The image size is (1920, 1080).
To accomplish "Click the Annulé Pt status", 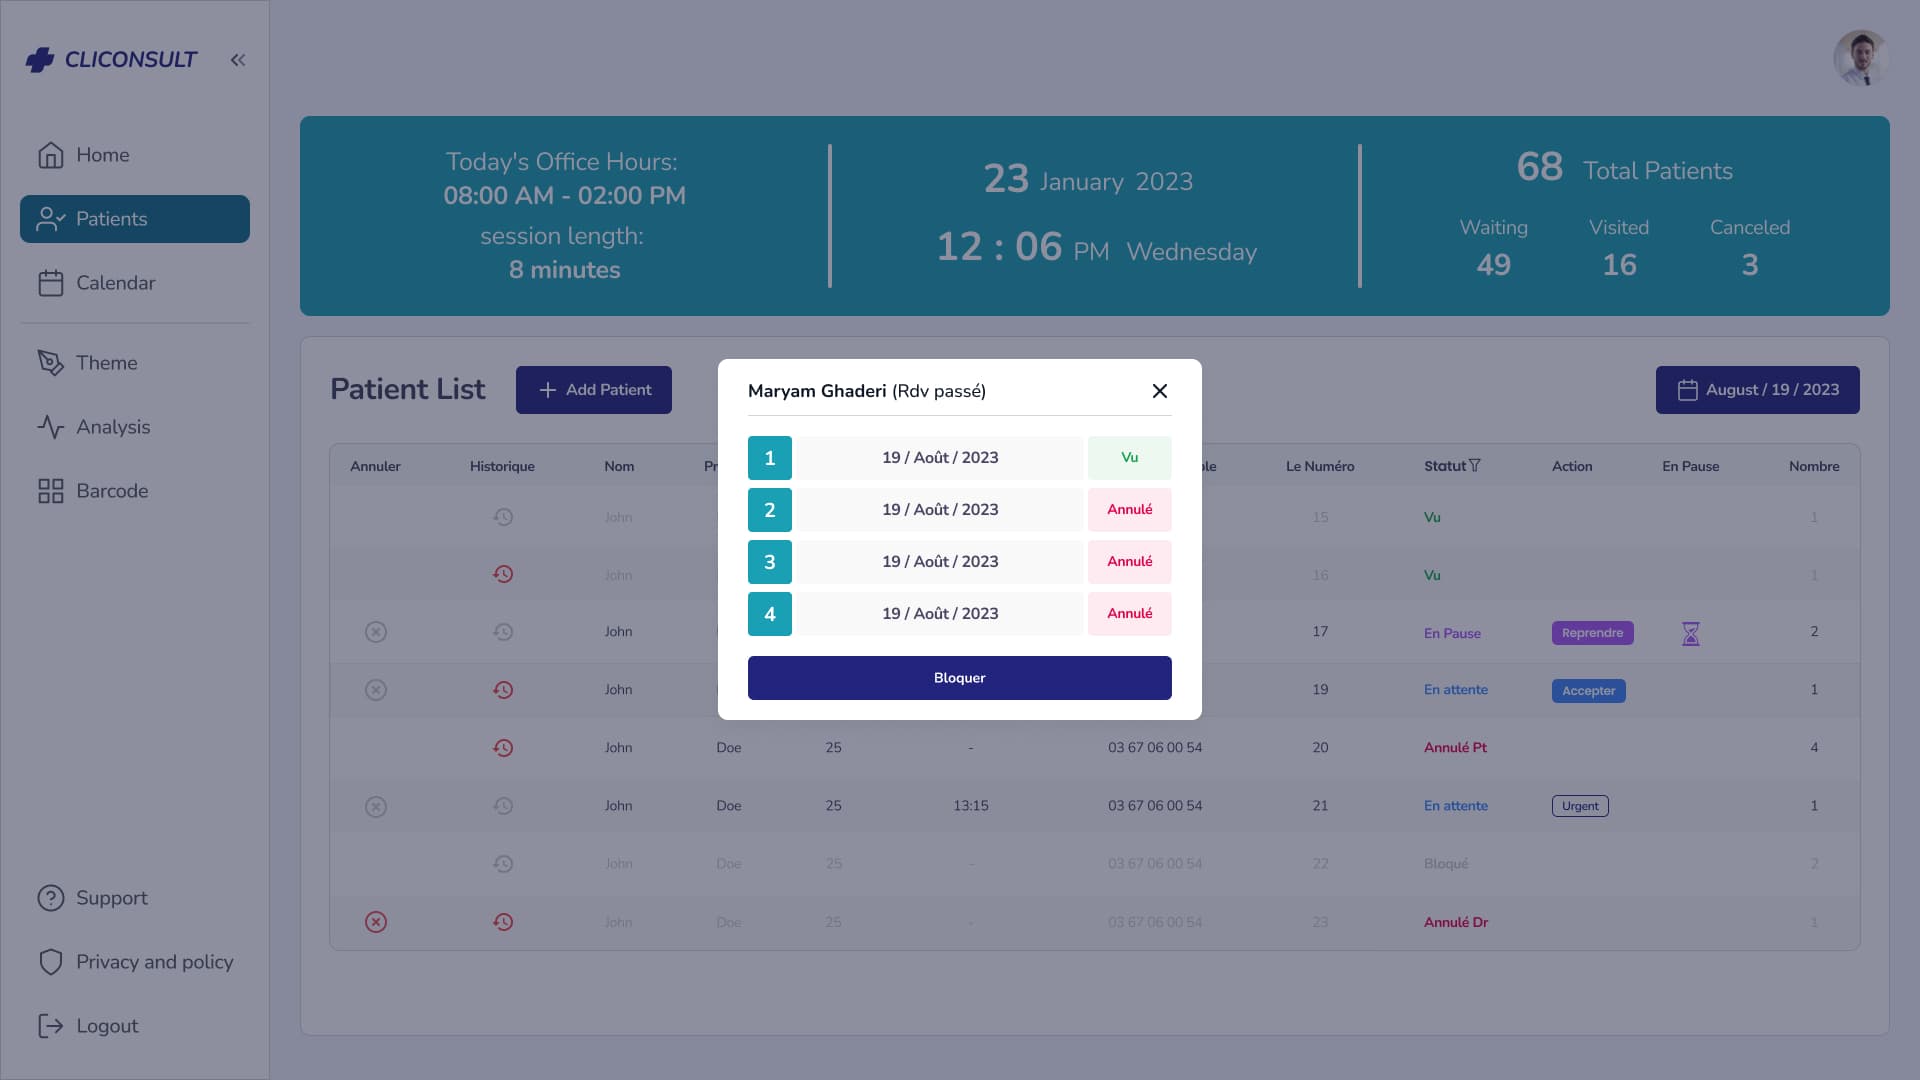I will coord(1455,748).
